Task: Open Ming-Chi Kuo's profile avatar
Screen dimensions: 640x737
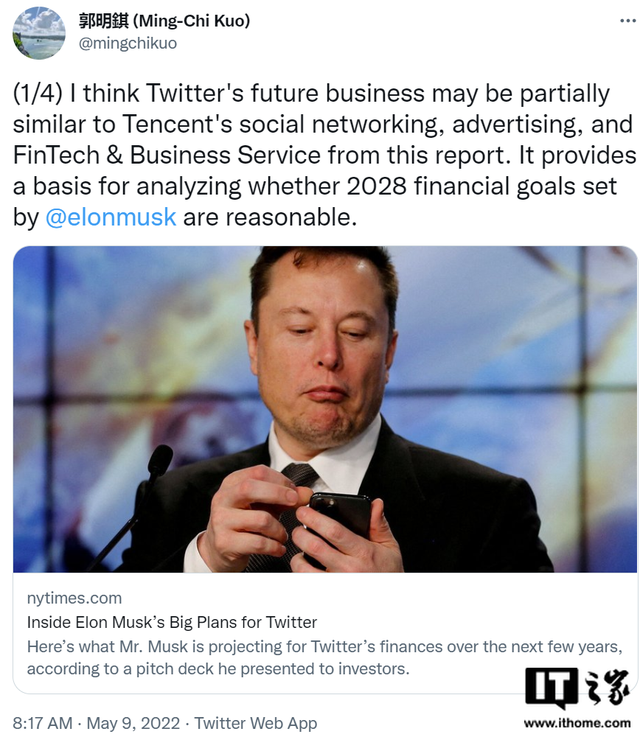Action: [x=39, y=33]
